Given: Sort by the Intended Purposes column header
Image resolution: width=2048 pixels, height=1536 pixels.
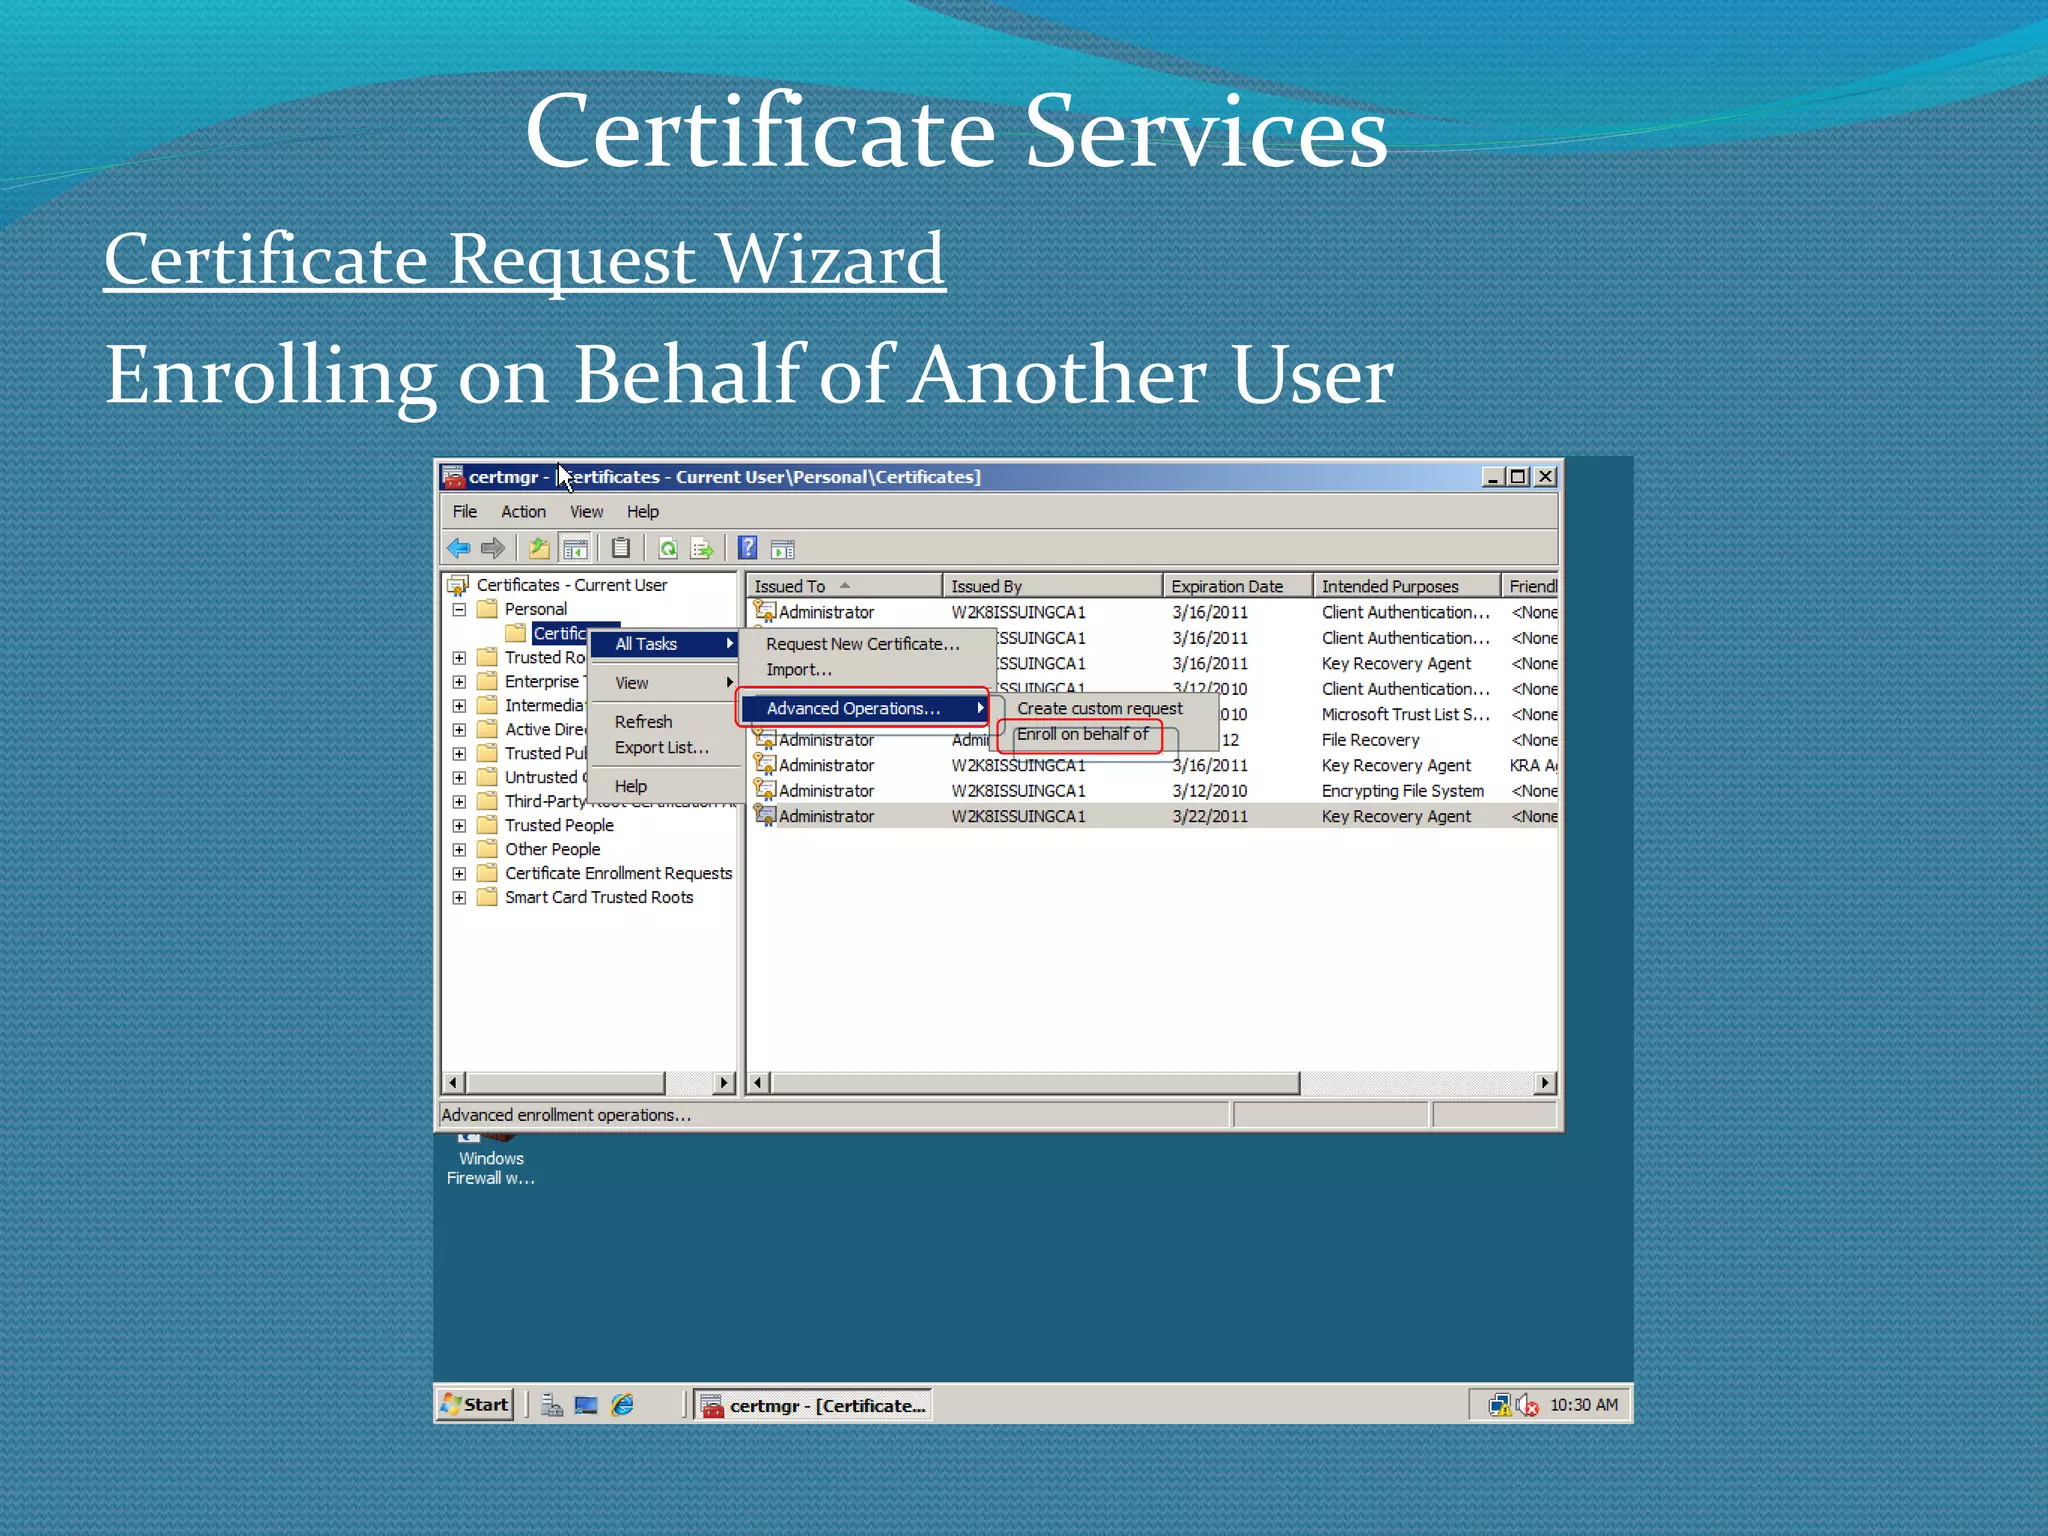Looking at the screenshot, I should tap(1407, 586).
